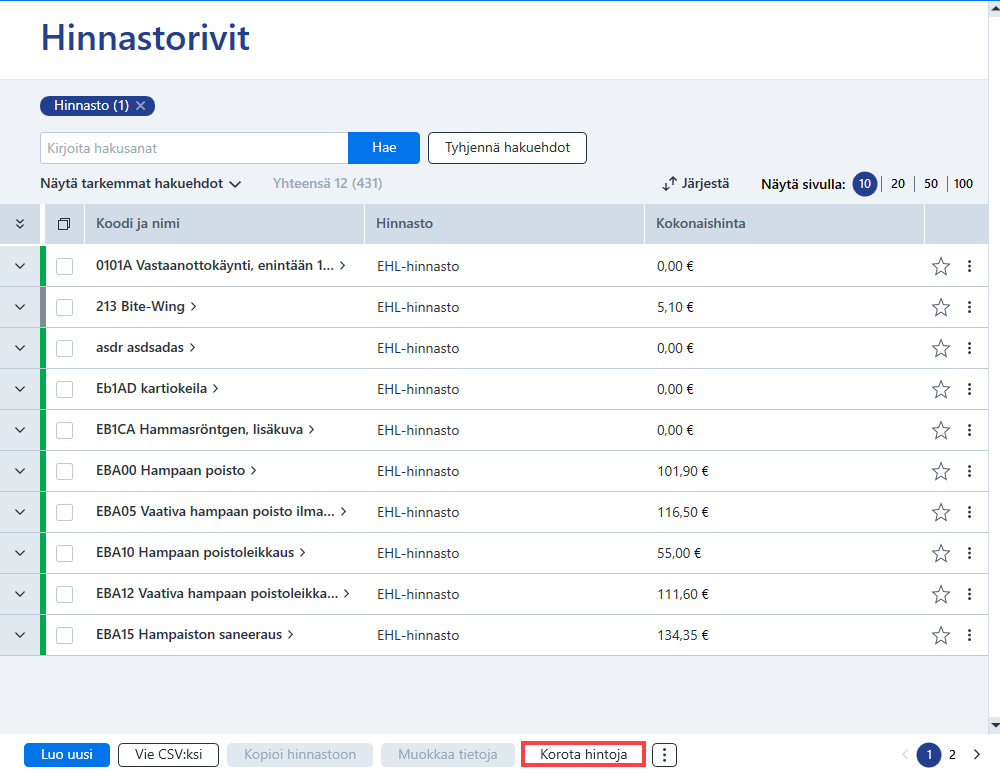Switch to page 2
The image size is (1000, 773).
[952, 755]
